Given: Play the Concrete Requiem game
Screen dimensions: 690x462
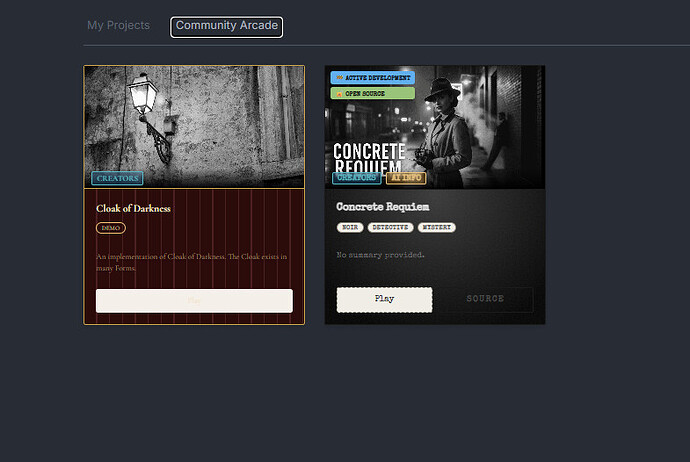Looking at the screenshot, I should 384,299.
